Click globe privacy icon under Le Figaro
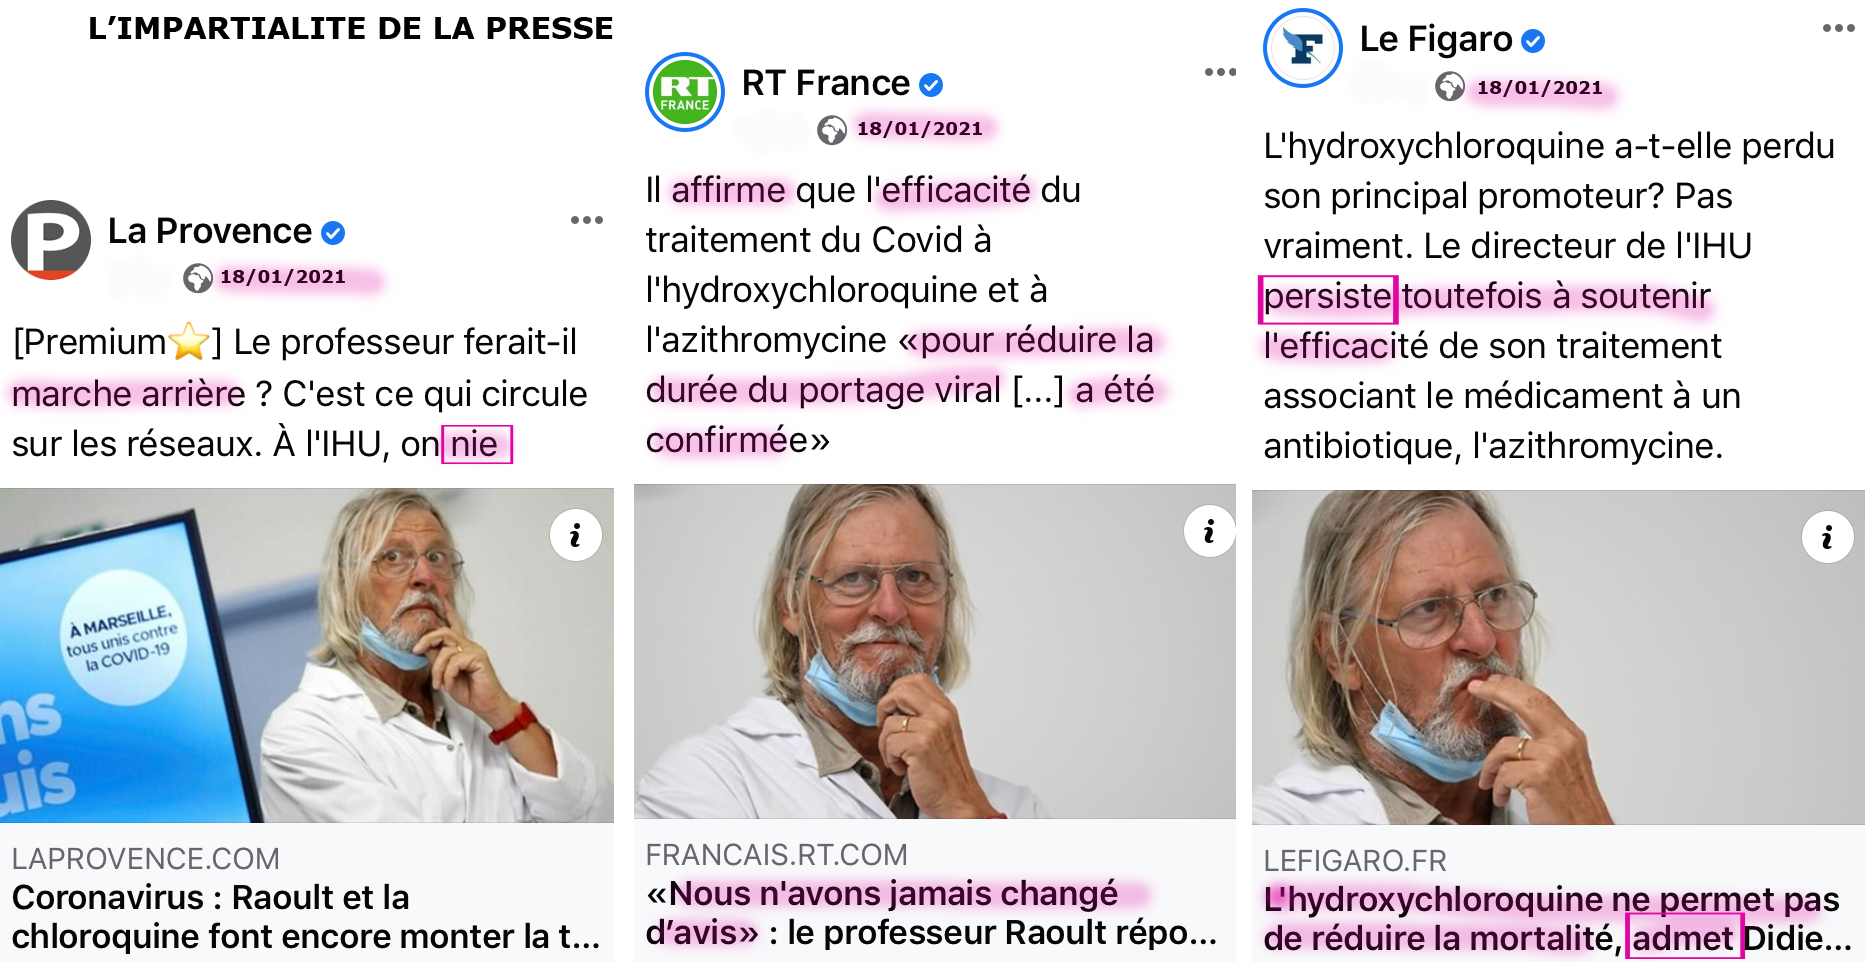This screenshot has width=1865, height=962. point(1450,87)
